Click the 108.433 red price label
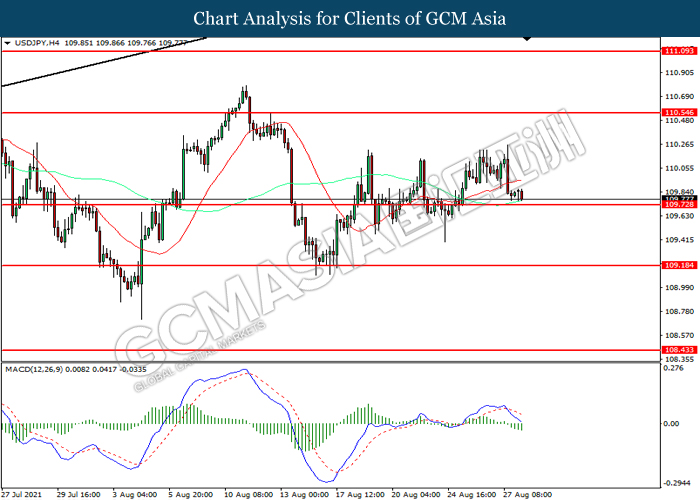This screenshot has height=500, width=700. pos(679,350)
